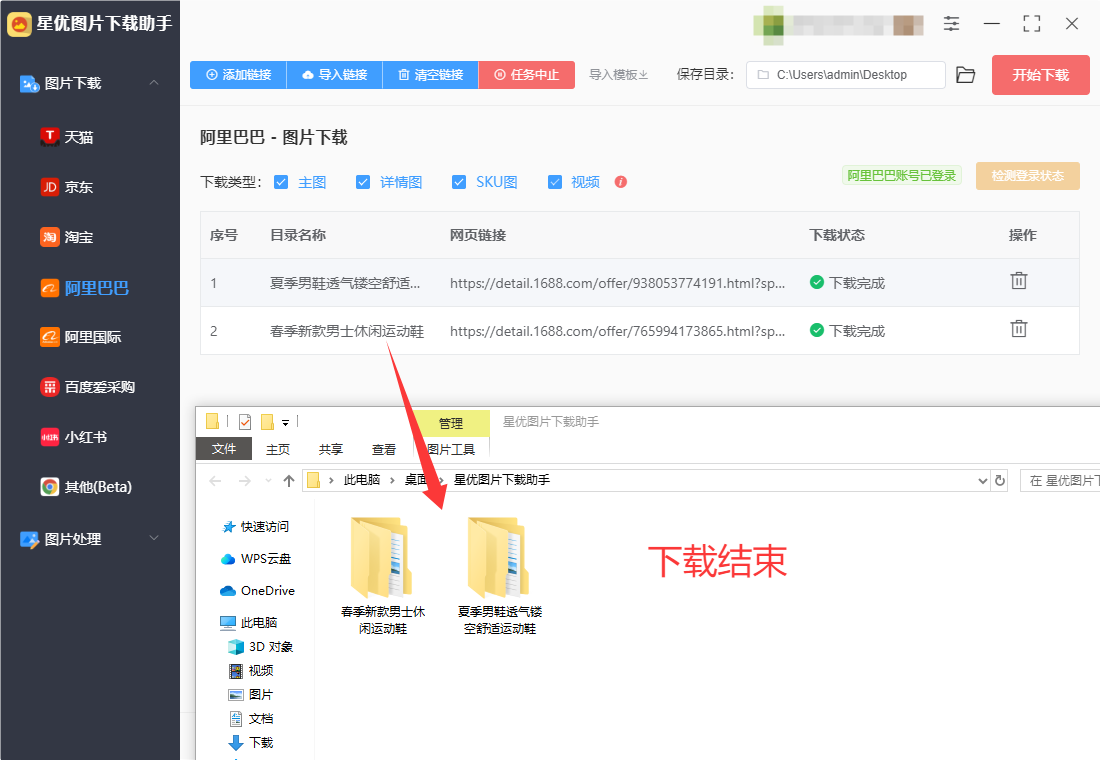Select 图片 in the Explorer tree
Viewport: 1100px width, 760px height.
pos(251,695)
